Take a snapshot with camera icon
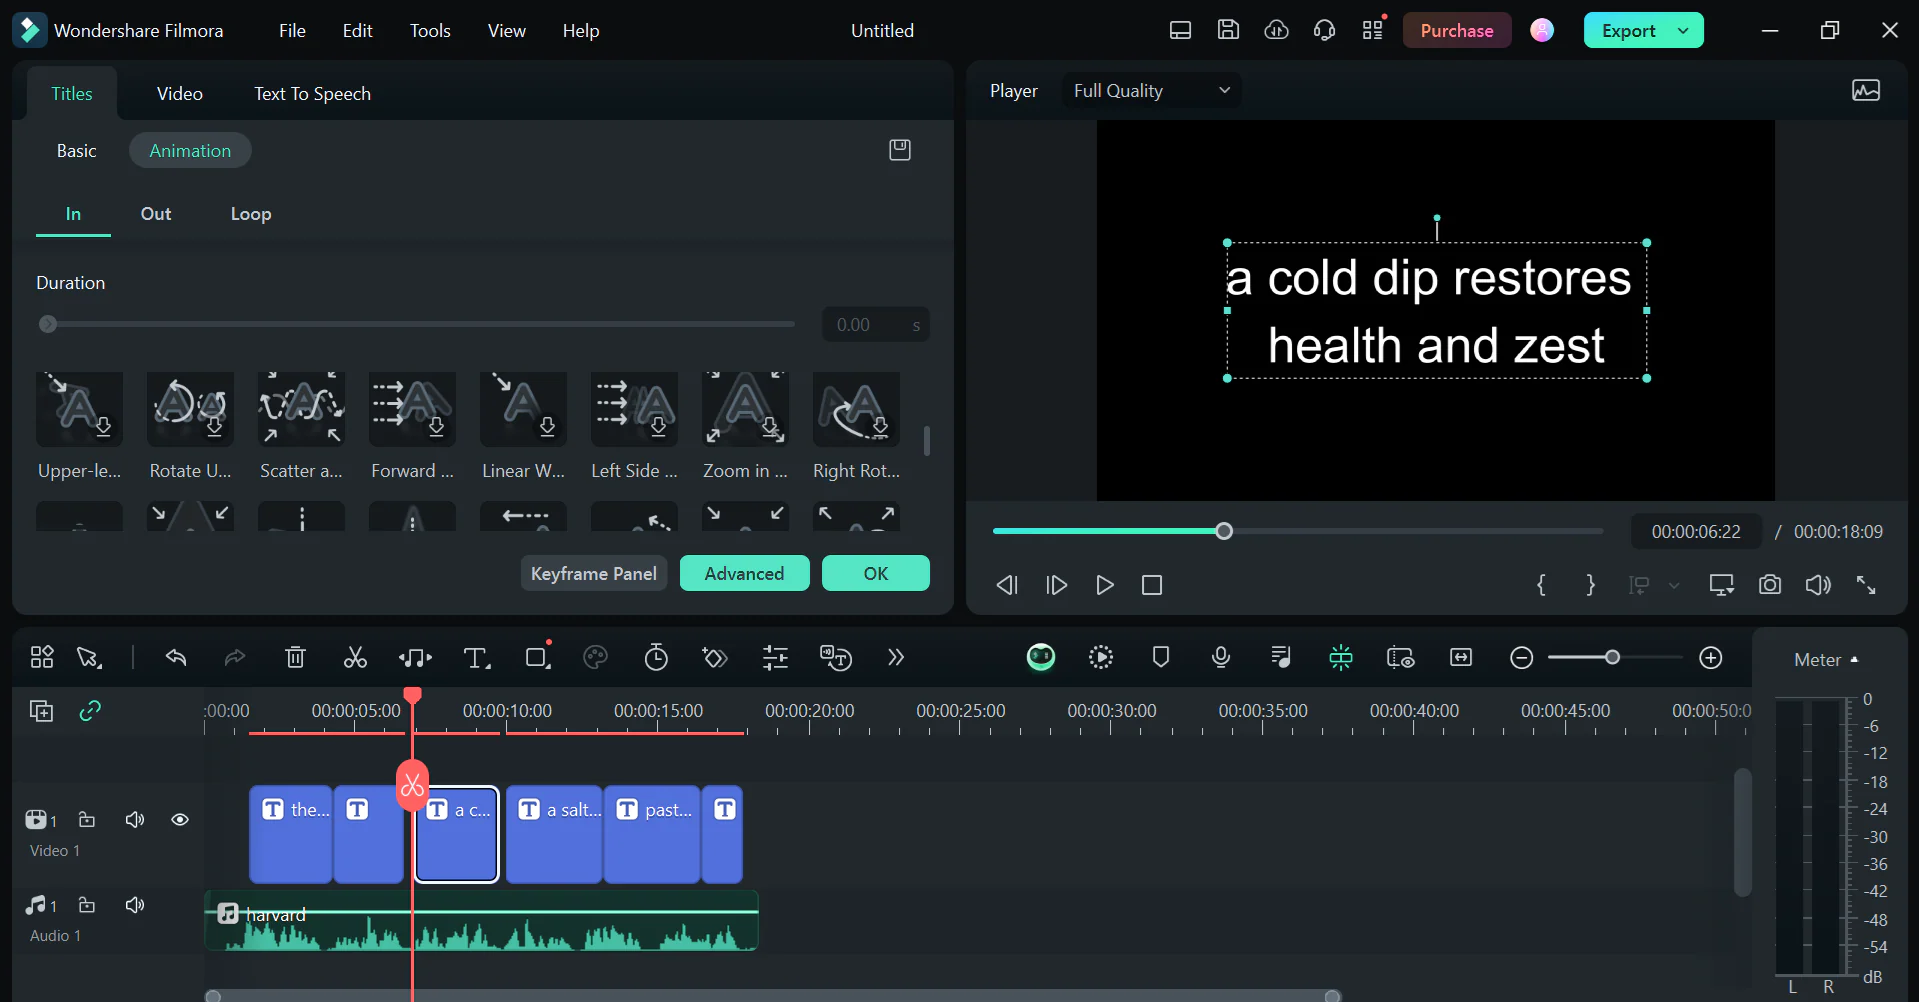 click(1770, 585)
